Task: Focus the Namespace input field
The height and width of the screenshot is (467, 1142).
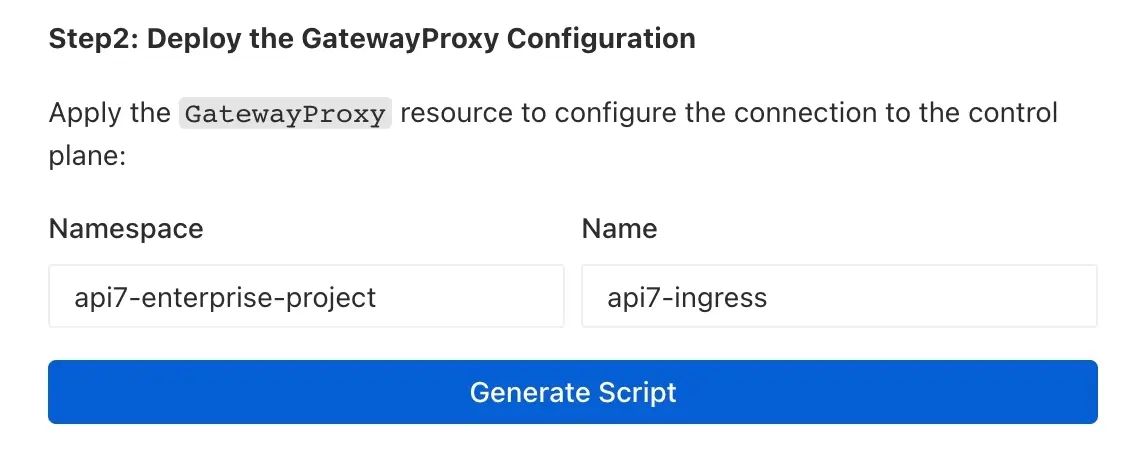Action: tap(306, 297)
